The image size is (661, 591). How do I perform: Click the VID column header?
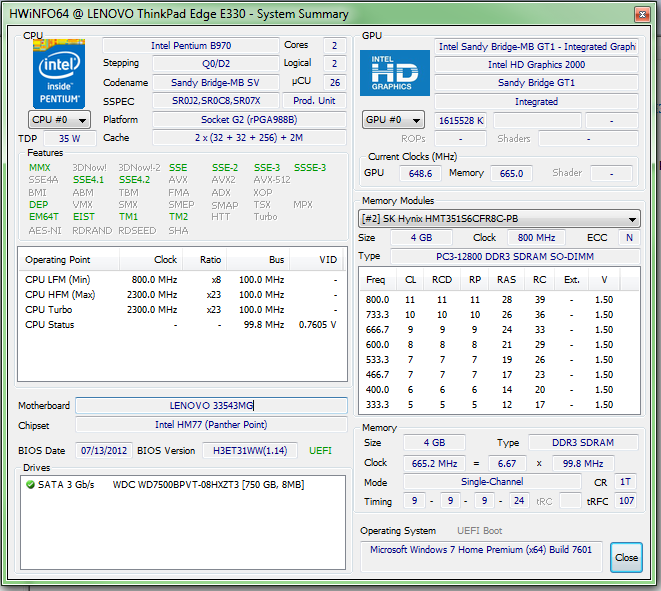coord(316,260)
